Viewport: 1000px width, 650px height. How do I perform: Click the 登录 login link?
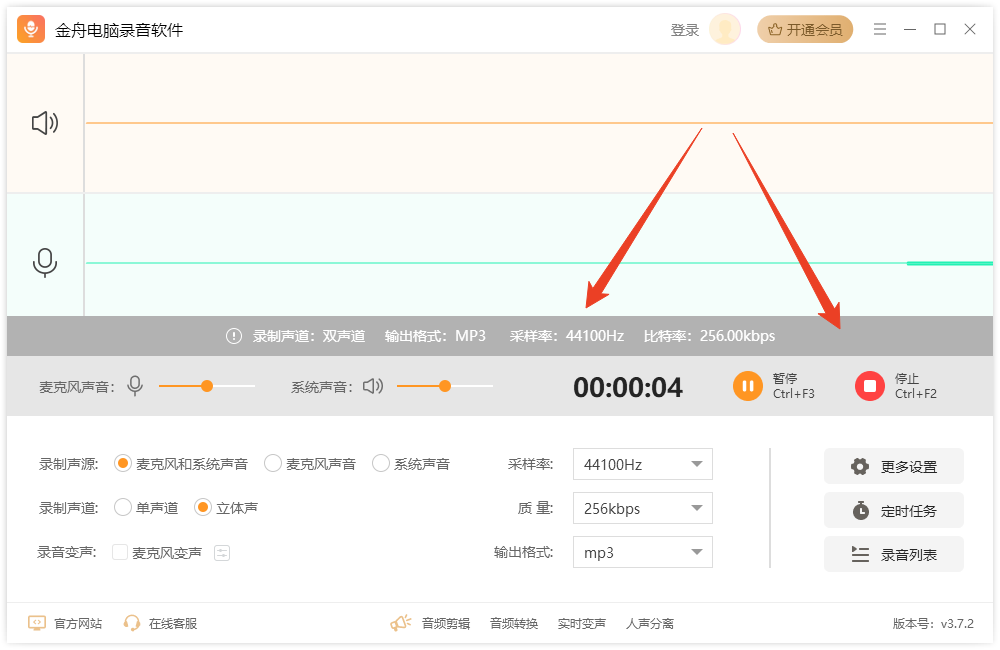tap(685, 30)
